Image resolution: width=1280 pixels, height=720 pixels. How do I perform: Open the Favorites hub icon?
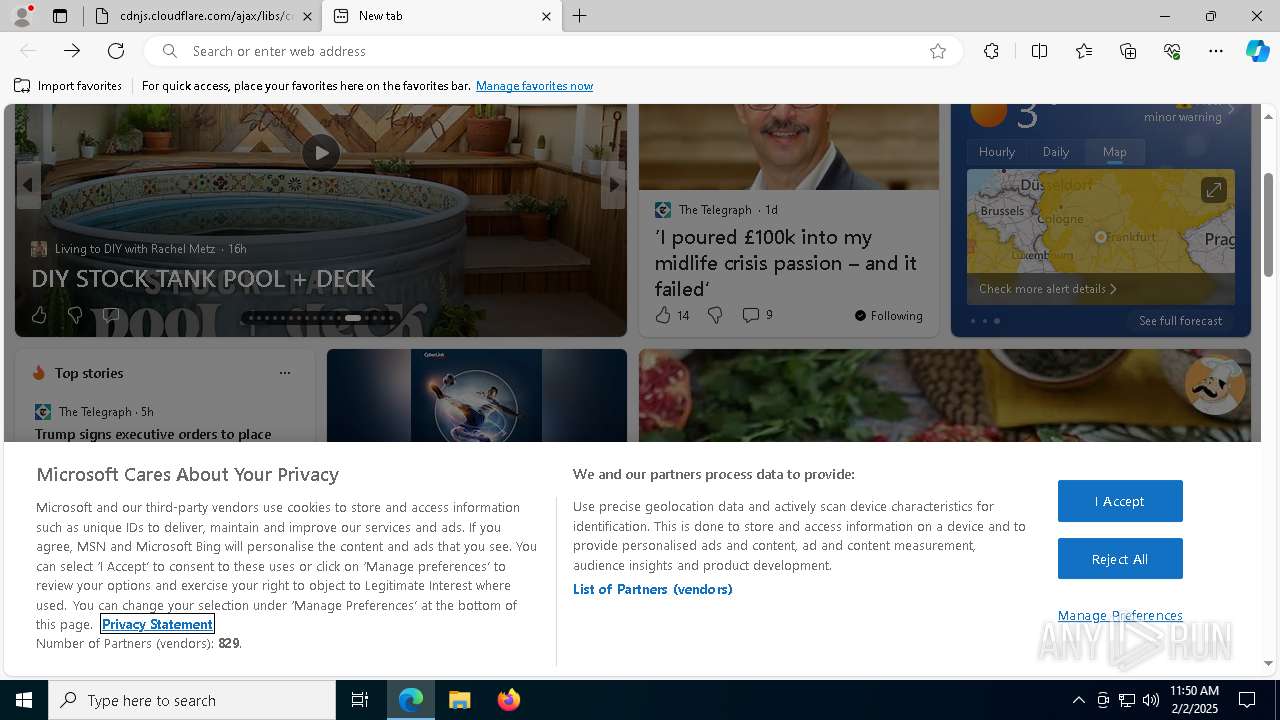point(1084,51)
